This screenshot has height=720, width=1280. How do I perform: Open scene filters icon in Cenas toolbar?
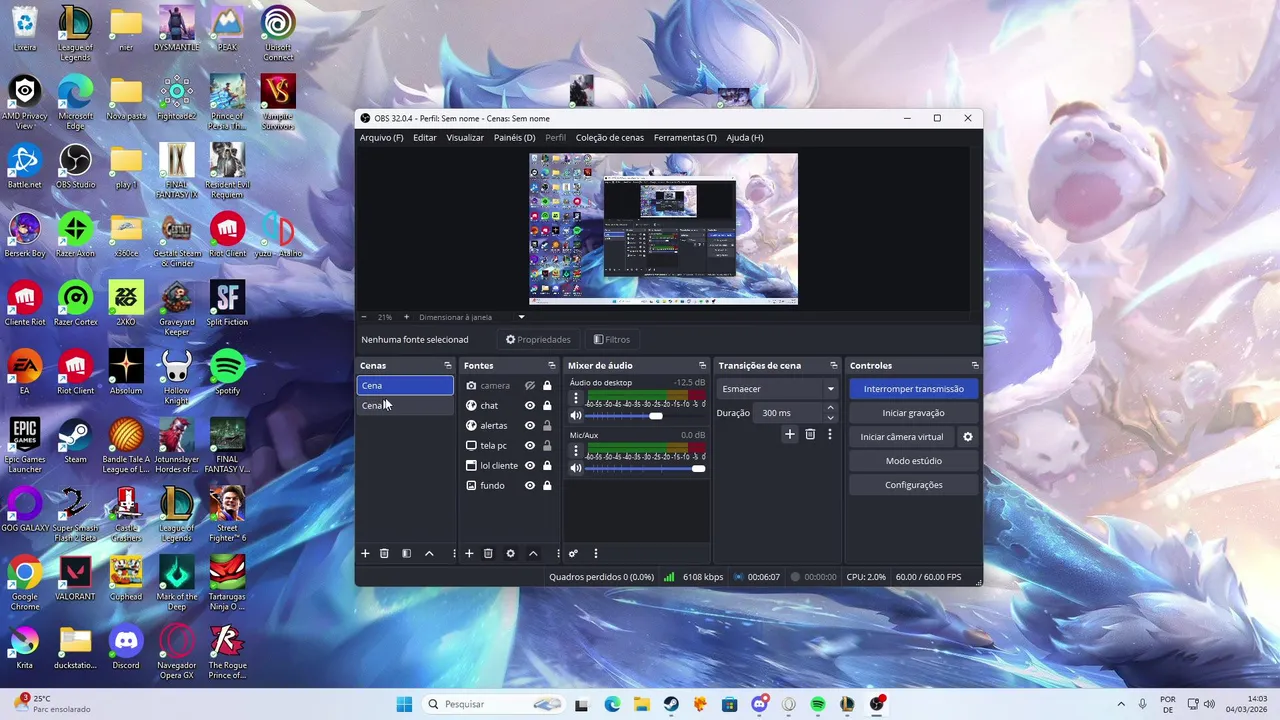[x=406, y=553]
